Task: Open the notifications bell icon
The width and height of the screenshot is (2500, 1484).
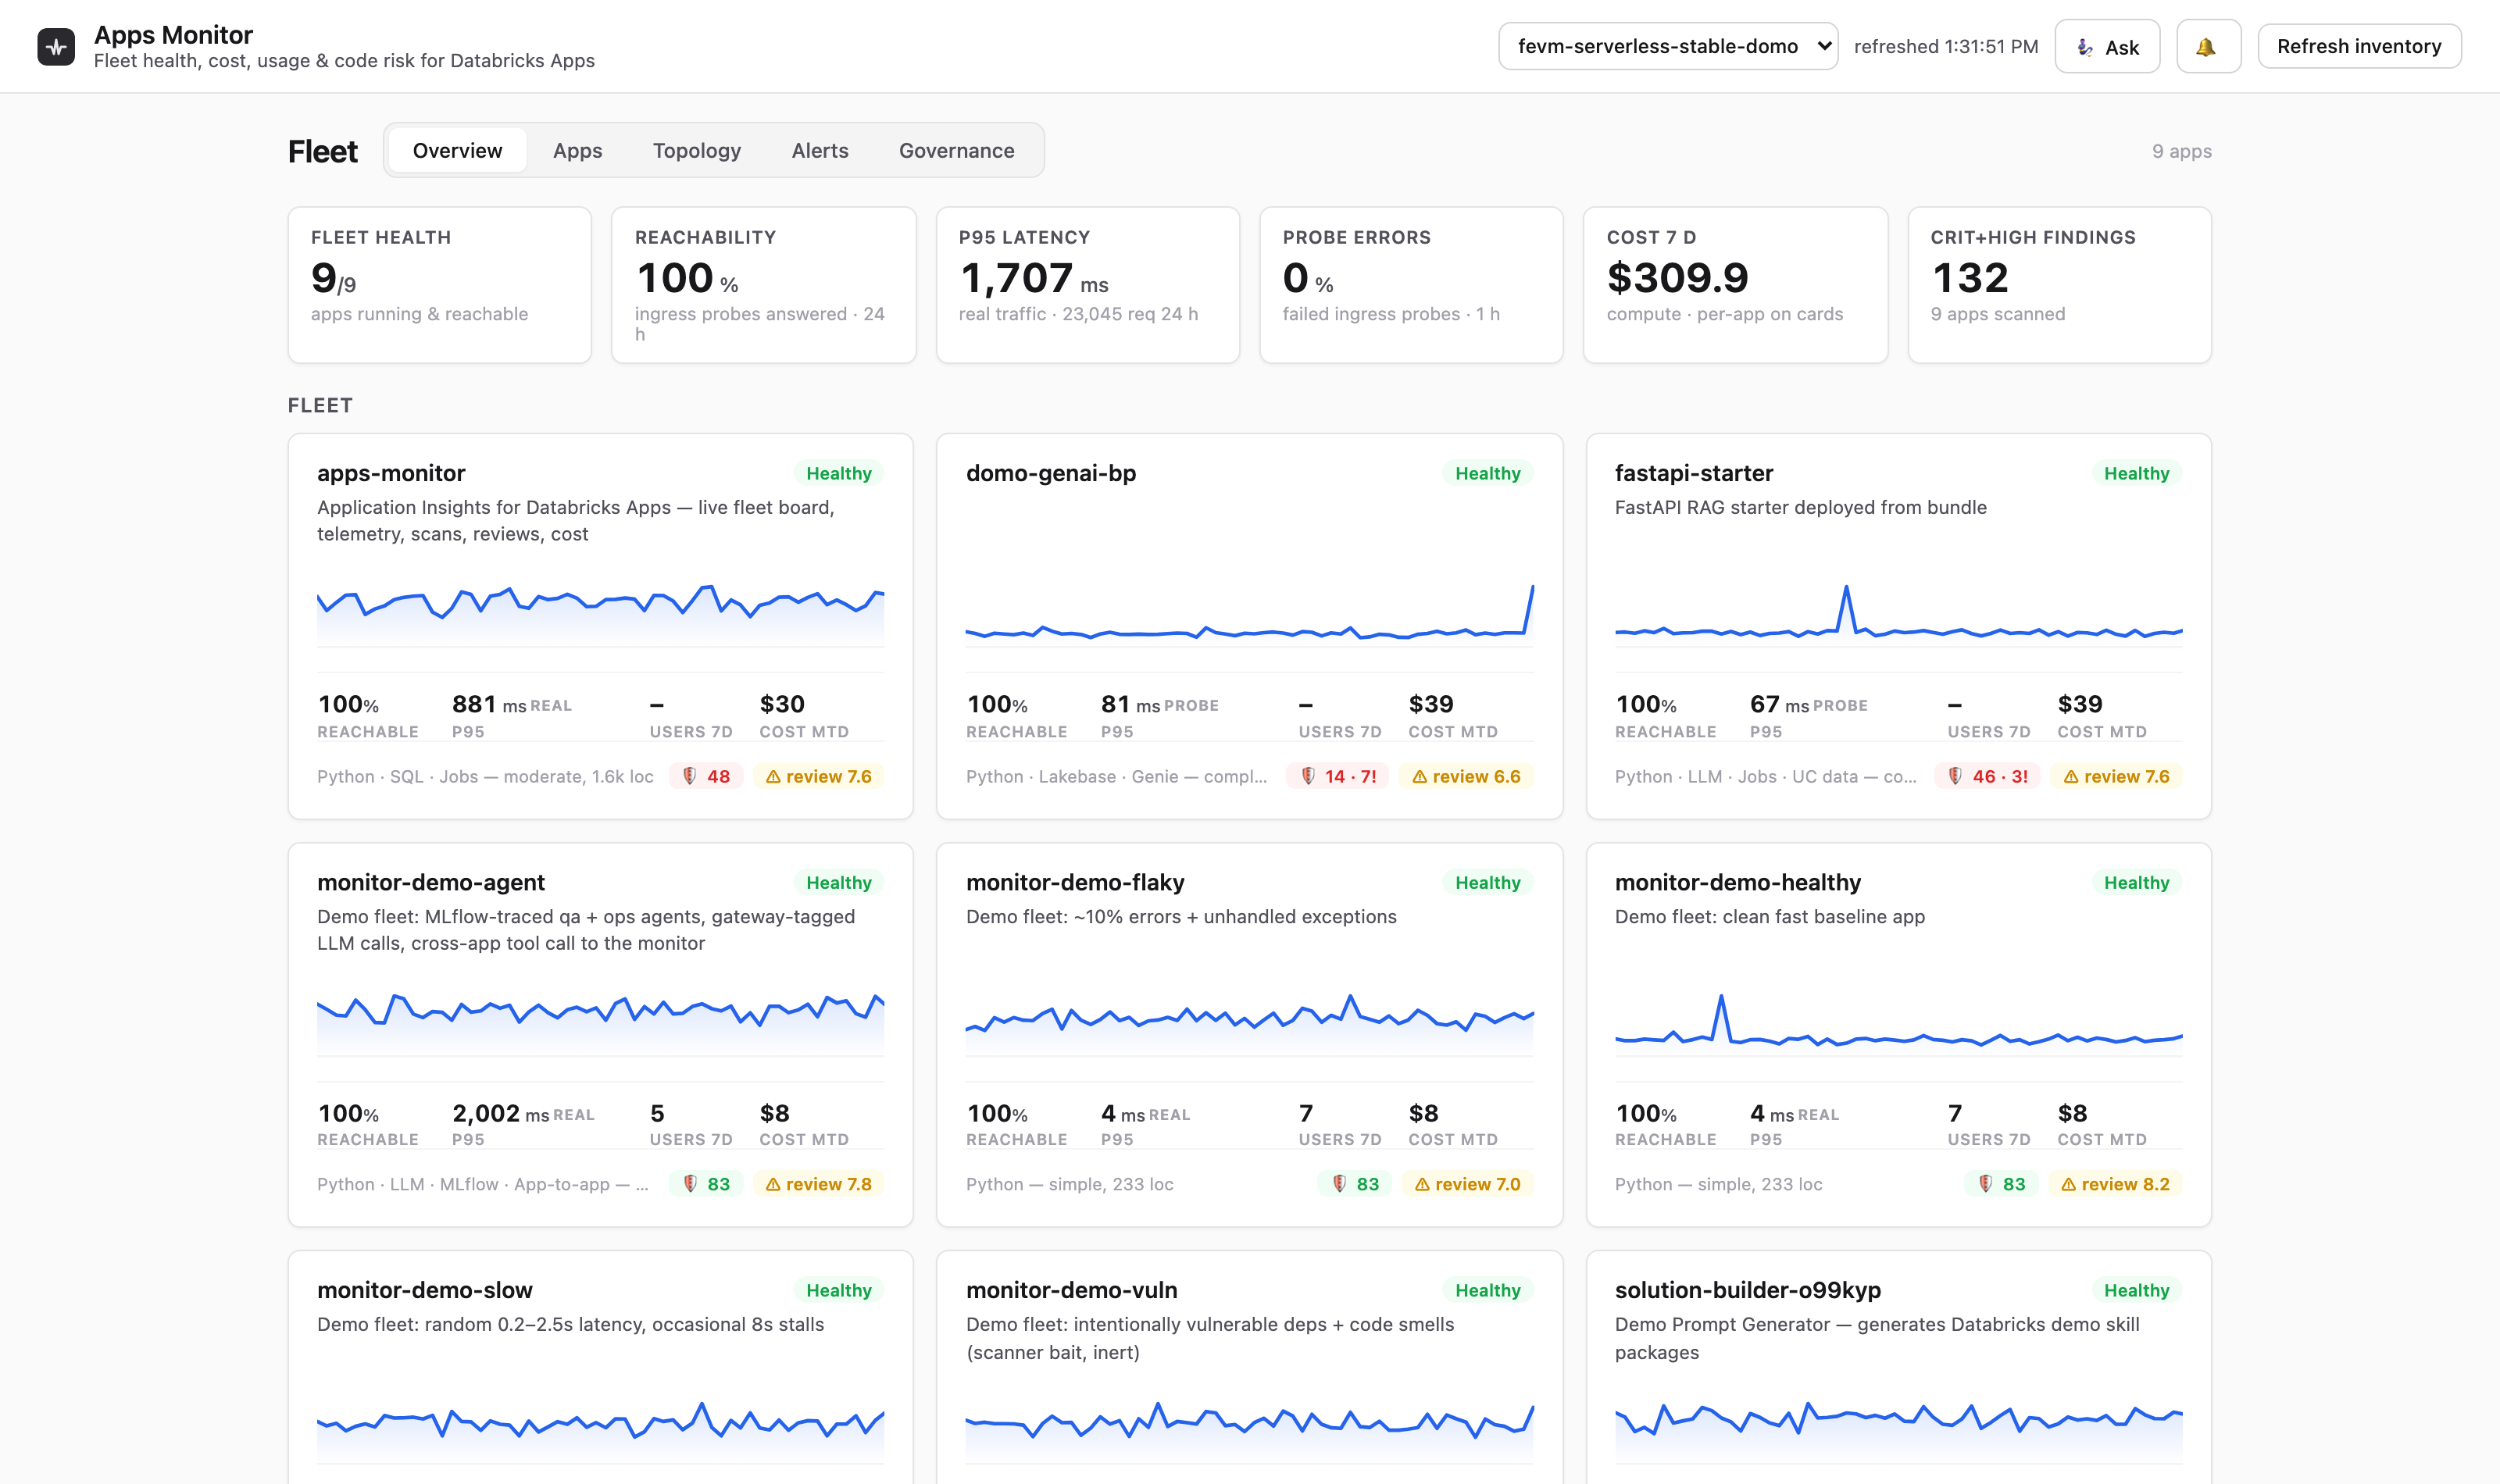Action: pyautogui.click(x=2208, y=46)
